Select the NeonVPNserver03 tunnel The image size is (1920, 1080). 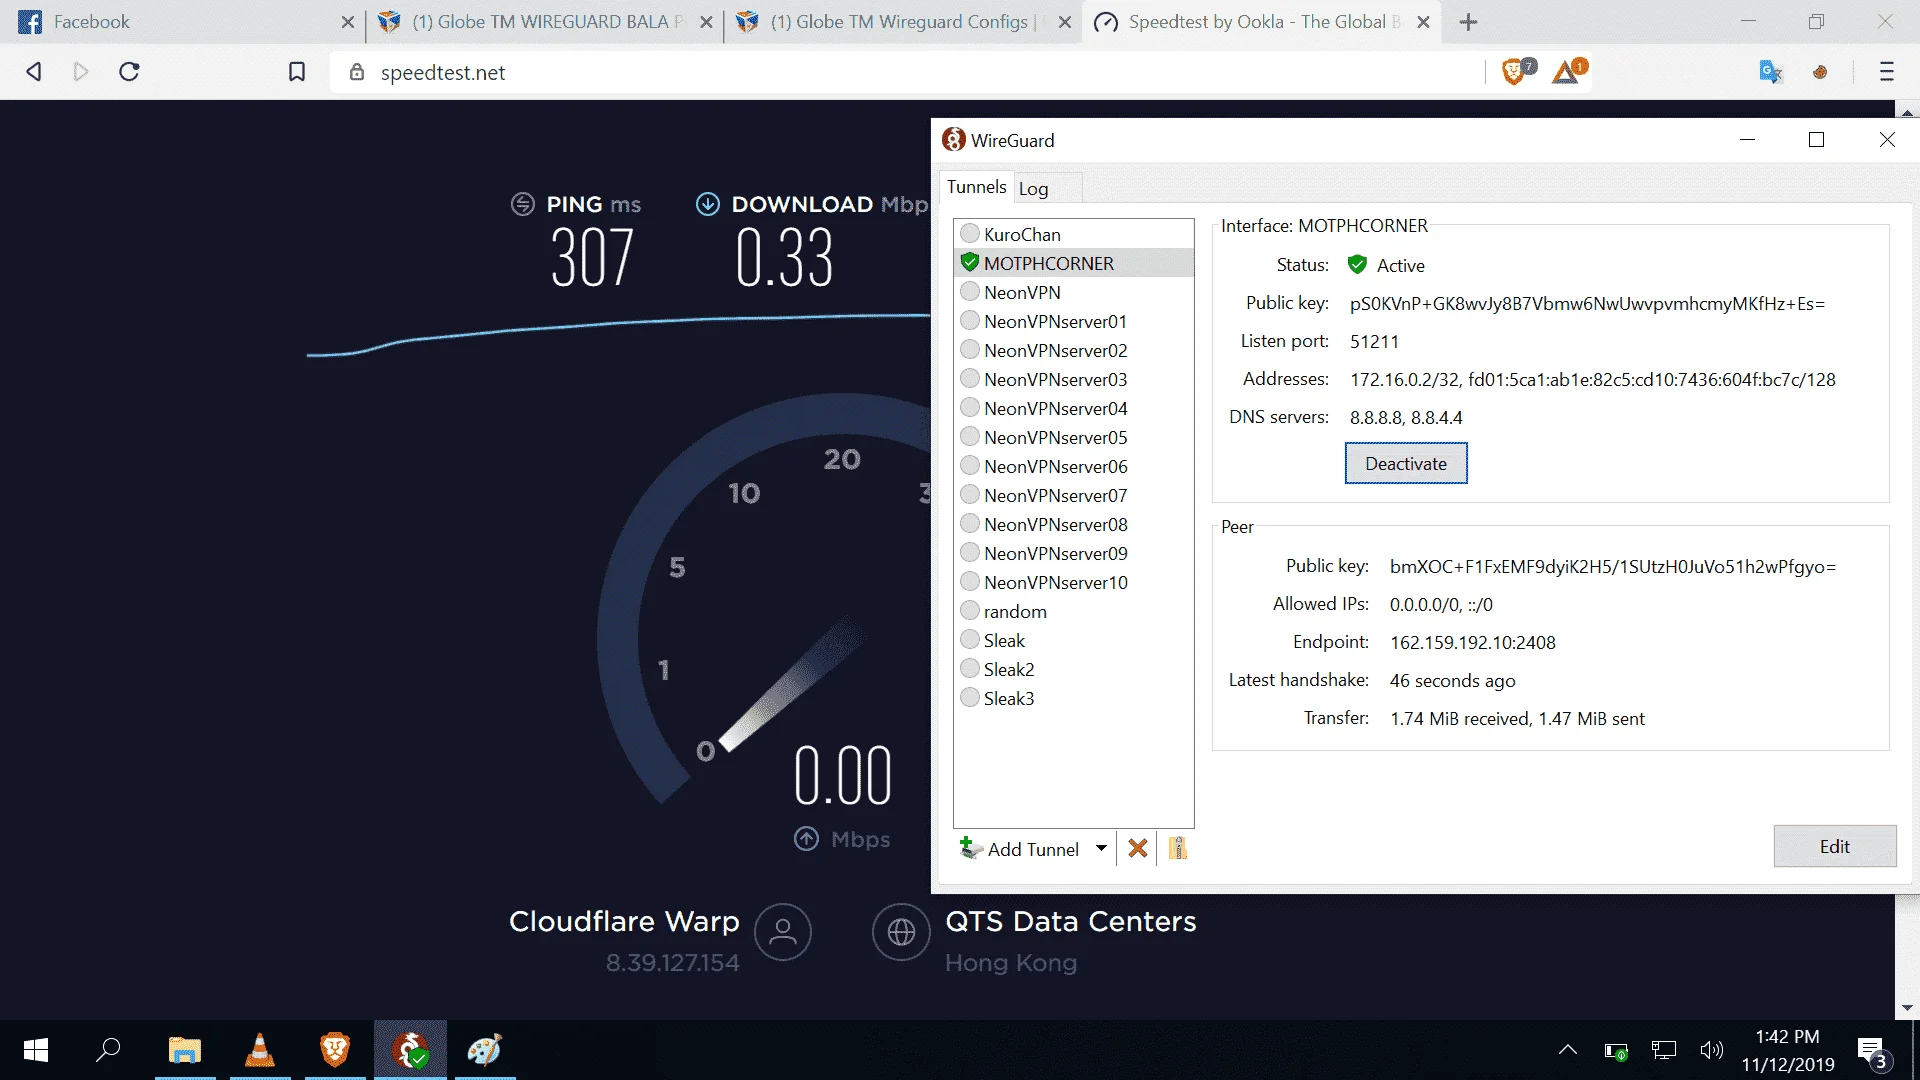[1074, 379]
